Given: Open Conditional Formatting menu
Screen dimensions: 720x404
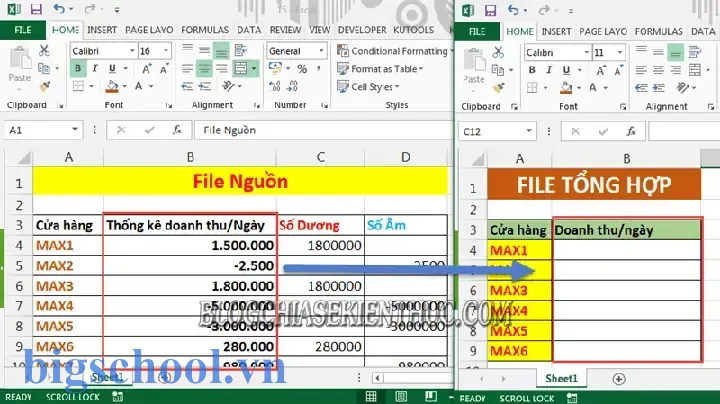Looking at the screenshot, I should click(393, 50).
